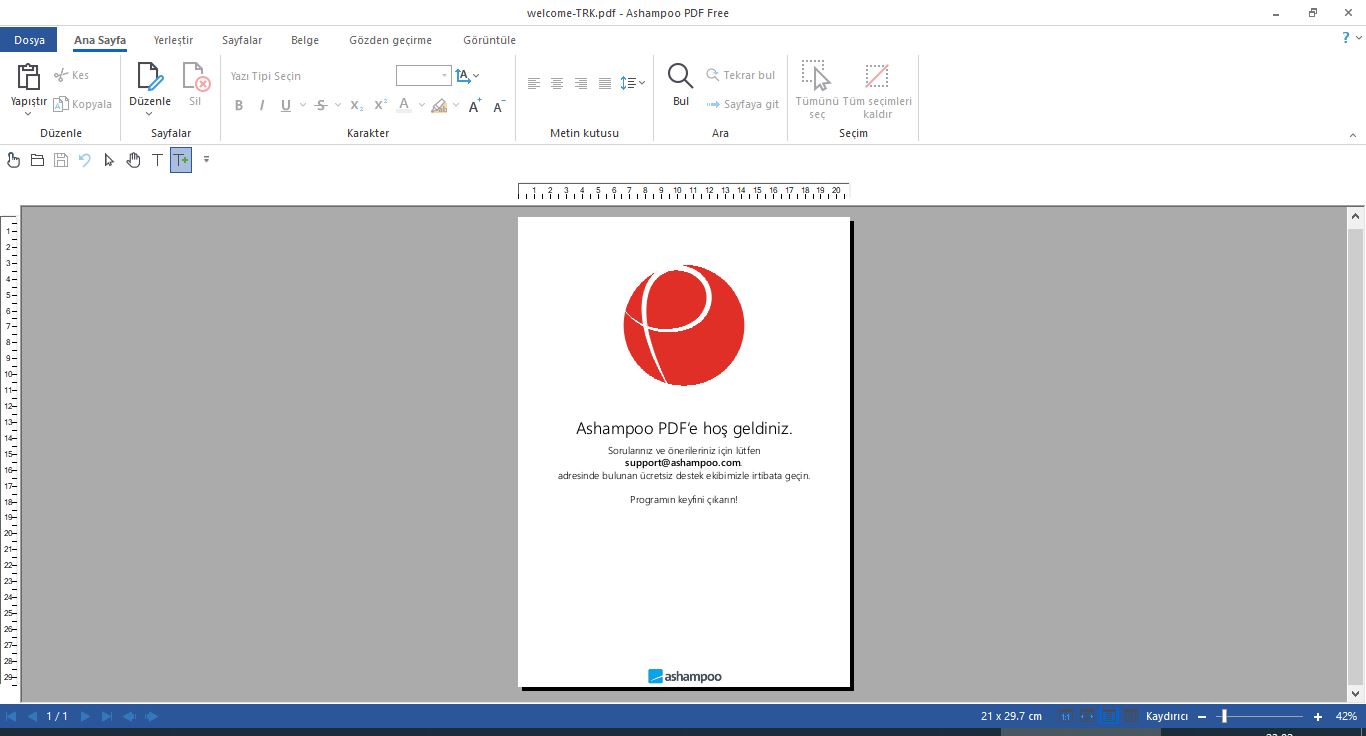Image resolution: width=1366 pixels, height=736 pixels.
Task: Apply strikethrough with the S icon
Action: [x=320, y=105]
